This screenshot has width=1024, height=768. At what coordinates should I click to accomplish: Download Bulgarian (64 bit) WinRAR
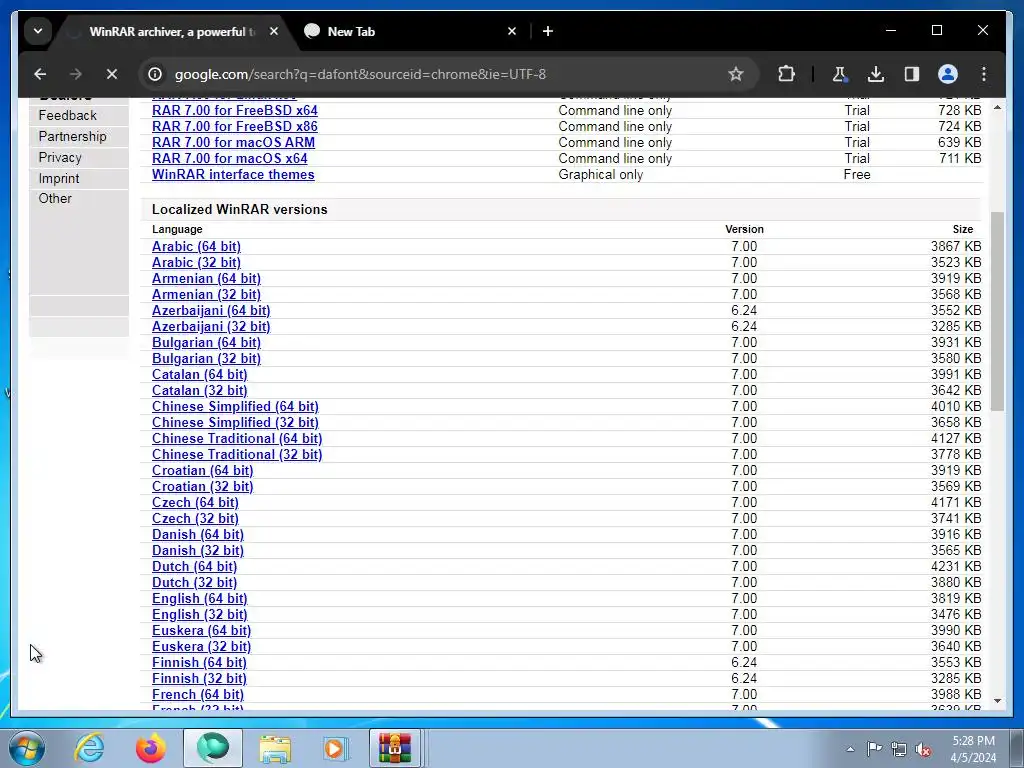[206, 342]
